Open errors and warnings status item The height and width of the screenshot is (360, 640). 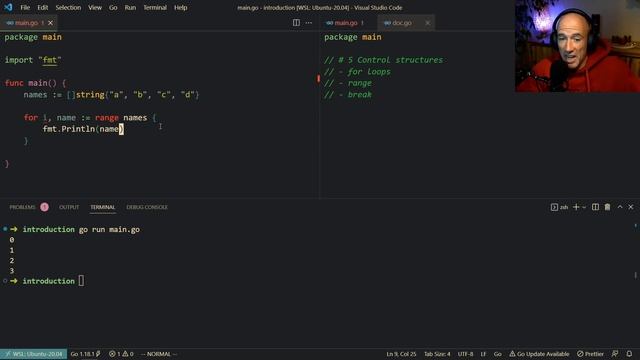pyautogui.click(x=121, y=354)
